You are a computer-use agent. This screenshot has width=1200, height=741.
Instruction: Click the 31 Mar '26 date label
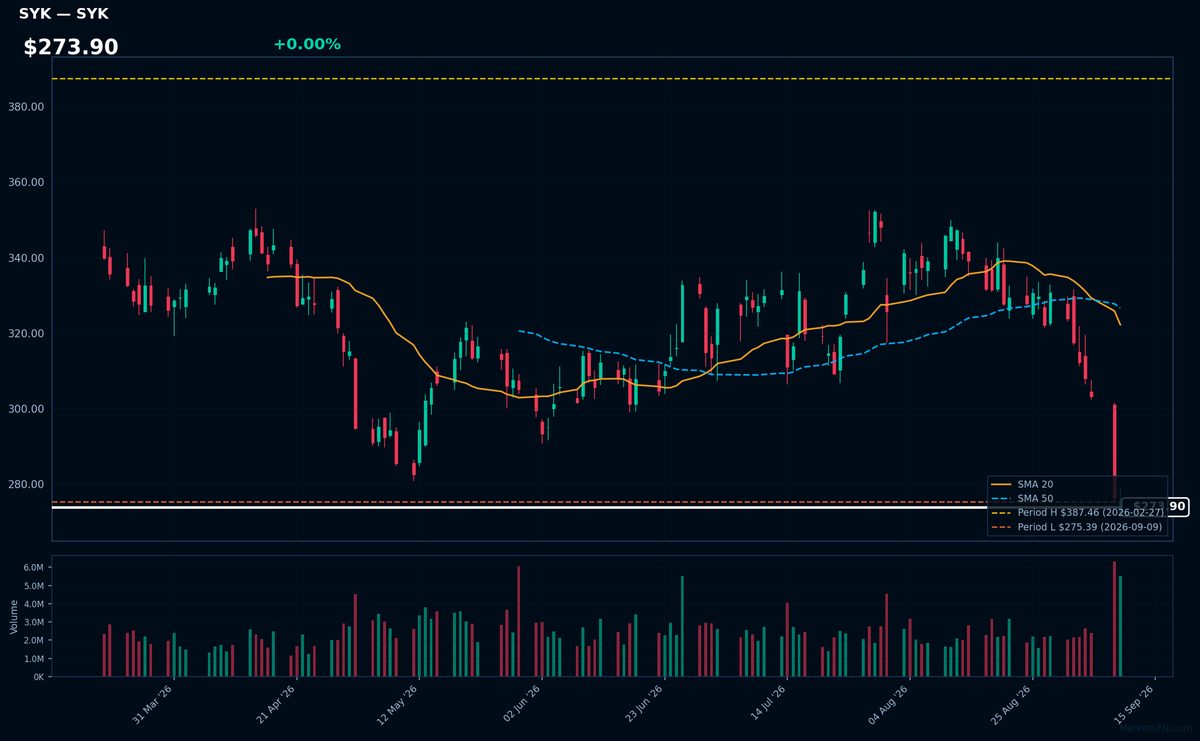tap(152, 704)
